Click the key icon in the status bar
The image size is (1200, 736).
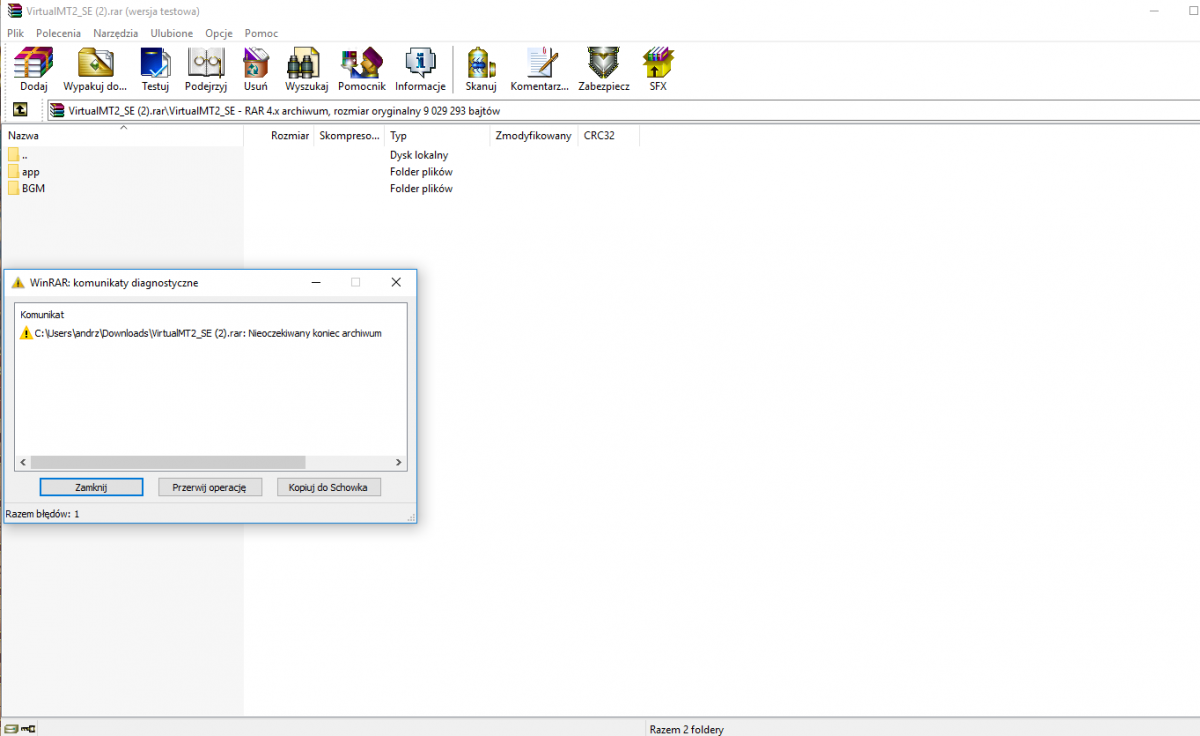click(30, 729)
